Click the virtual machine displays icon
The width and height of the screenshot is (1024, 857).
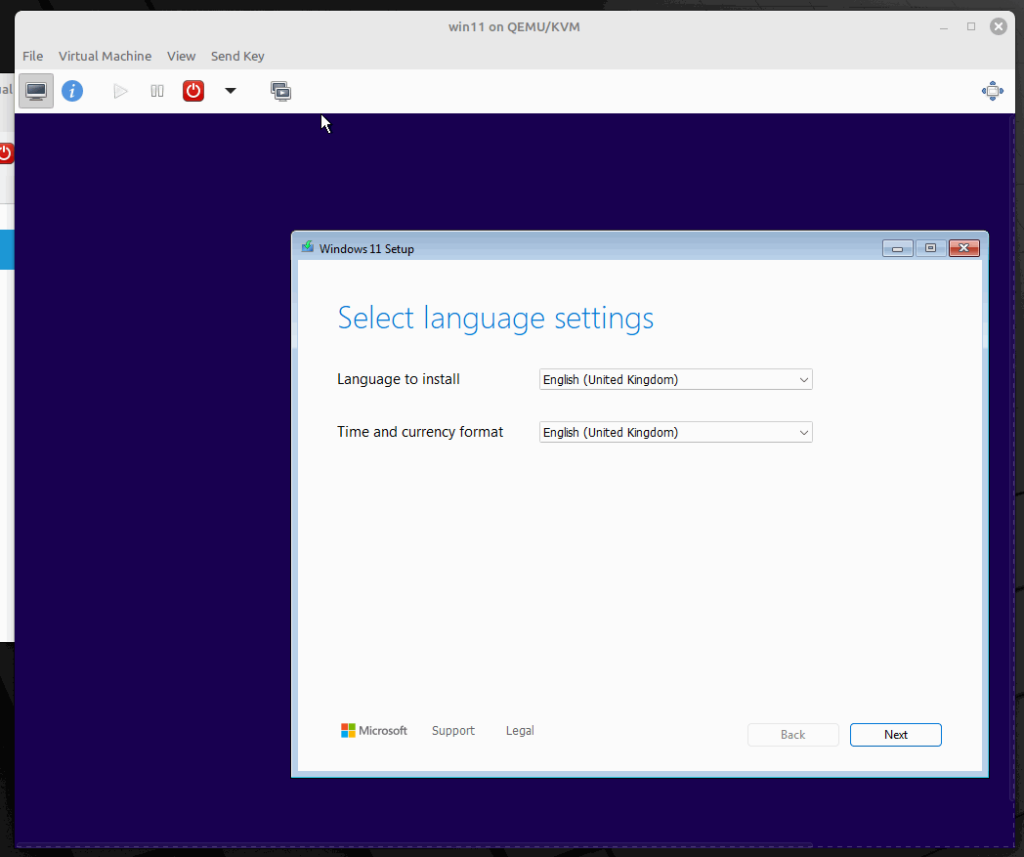point(281,90)
